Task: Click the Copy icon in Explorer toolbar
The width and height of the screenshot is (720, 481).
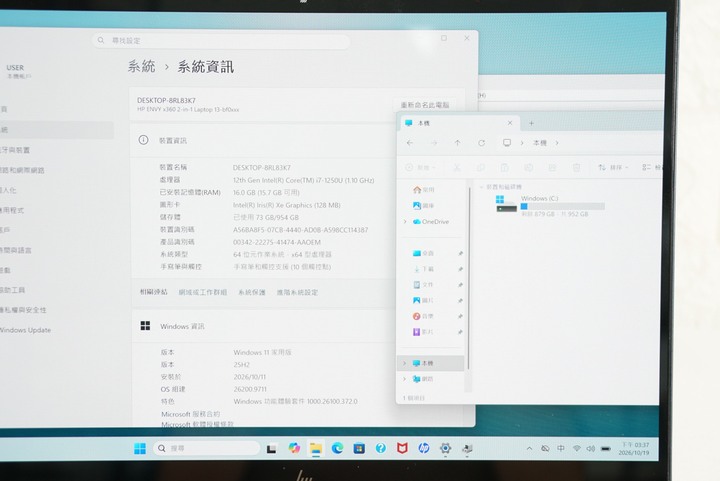Action: tap(481, 168)
